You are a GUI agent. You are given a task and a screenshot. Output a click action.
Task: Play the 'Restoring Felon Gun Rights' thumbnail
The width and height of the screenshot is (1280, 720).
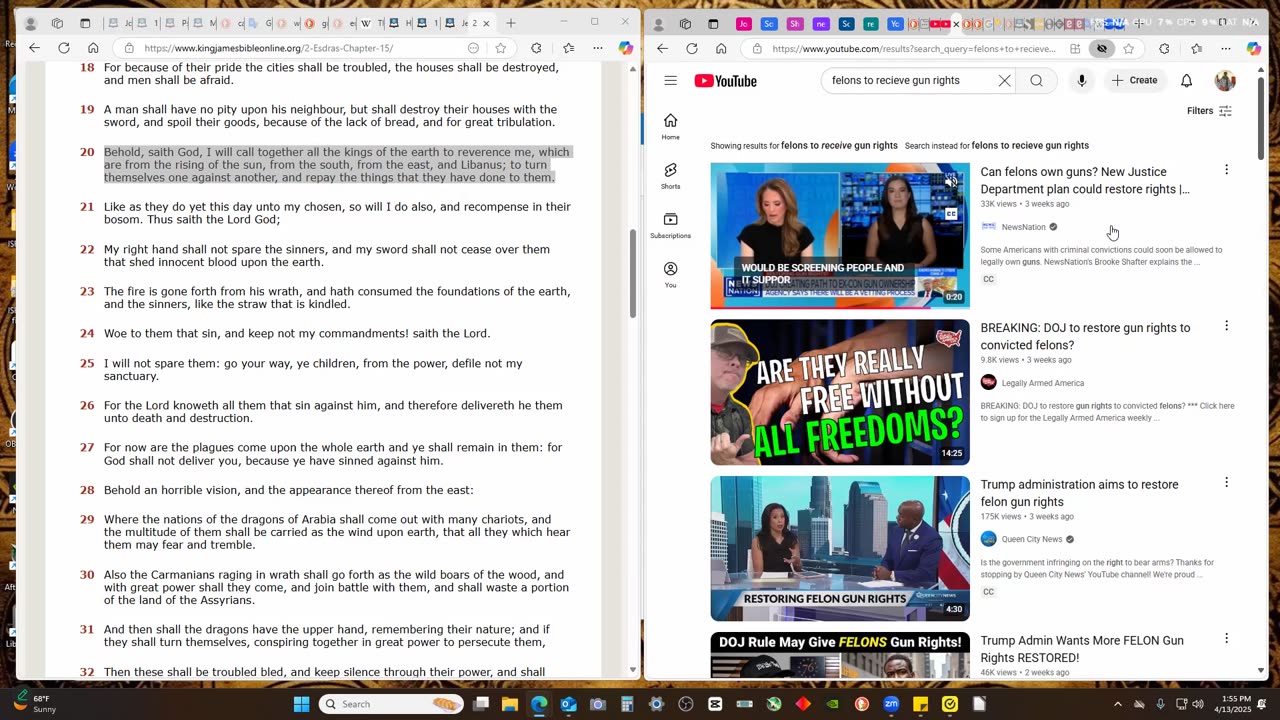pyautogui.click(x=840, y=548)
